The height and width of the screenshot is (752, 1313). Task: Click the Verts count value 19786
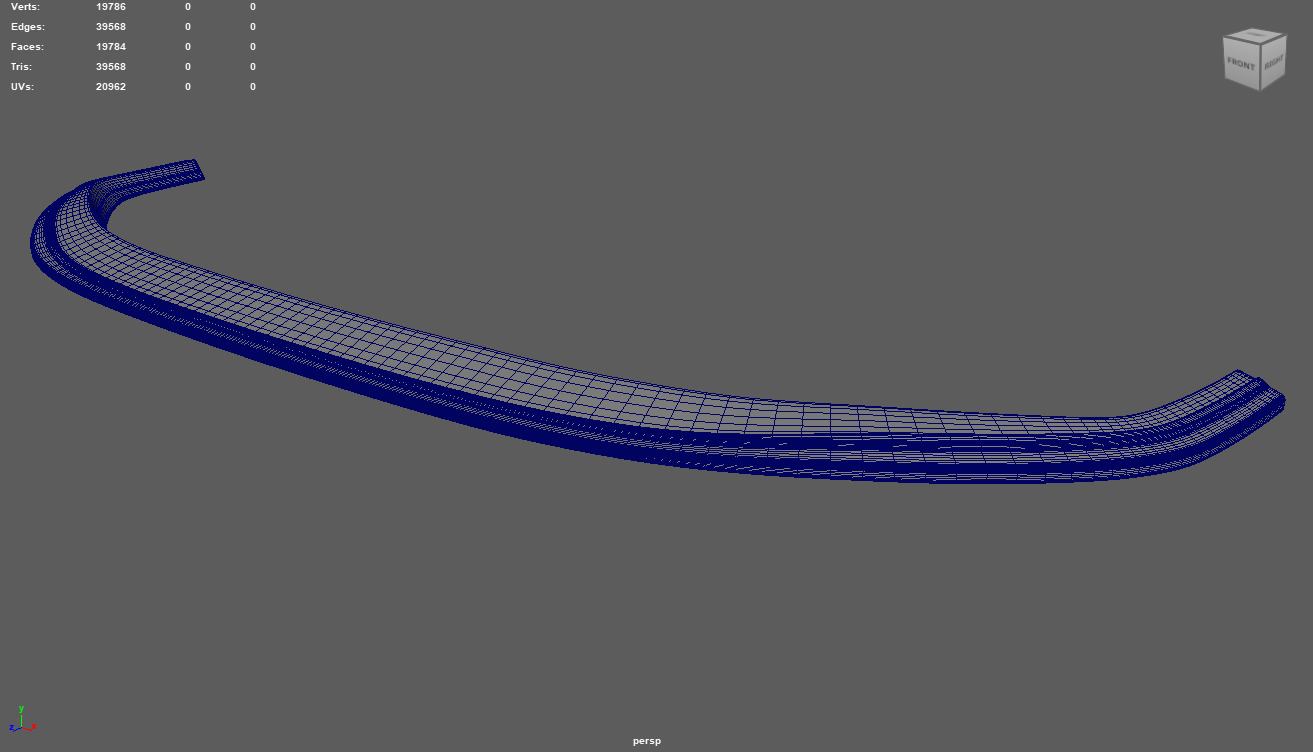[x=111, y=7]
